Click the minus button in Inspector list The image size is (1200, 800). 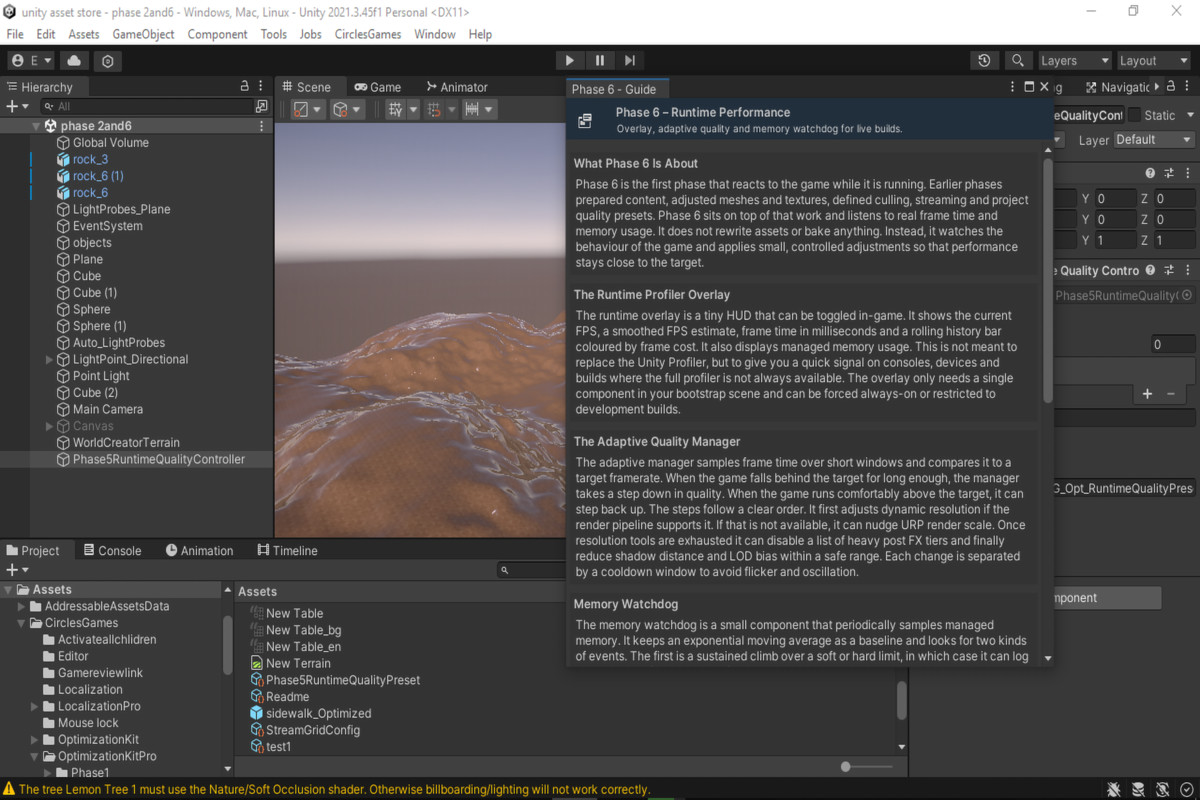[x=1171, y=394]
